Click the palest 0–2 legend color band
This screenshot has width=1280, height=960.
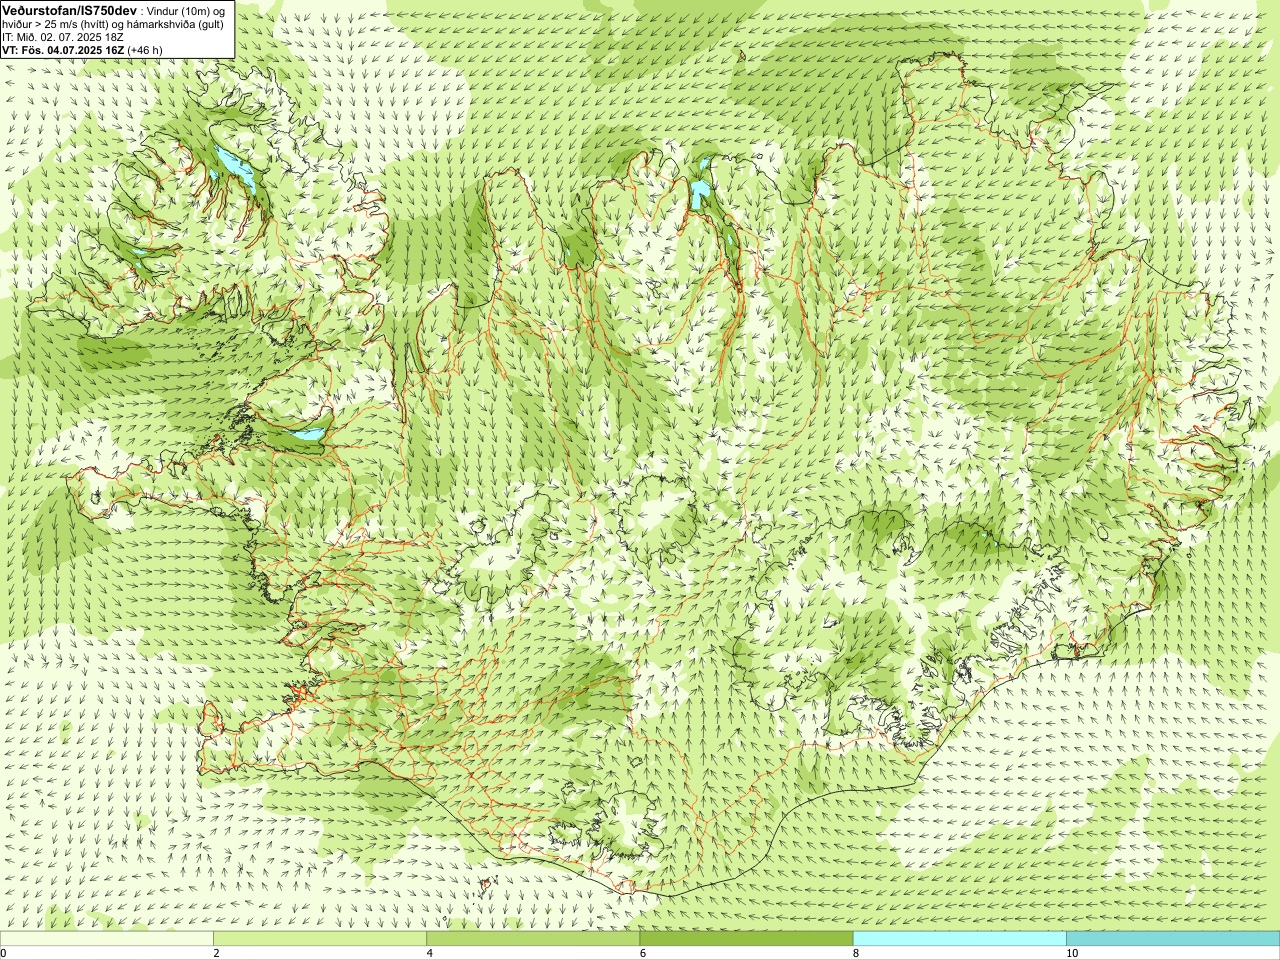click(106, 939)
